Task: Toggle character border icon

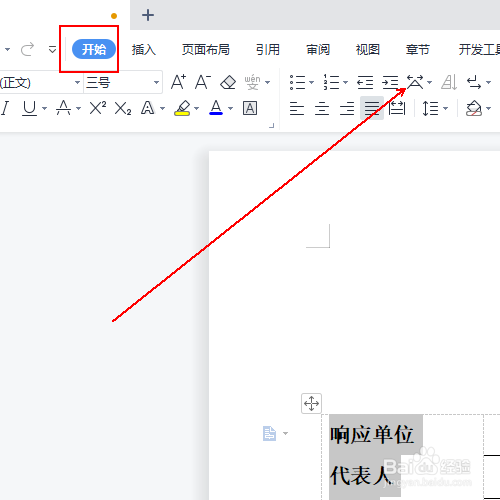Action: click(x=250, y=108)
